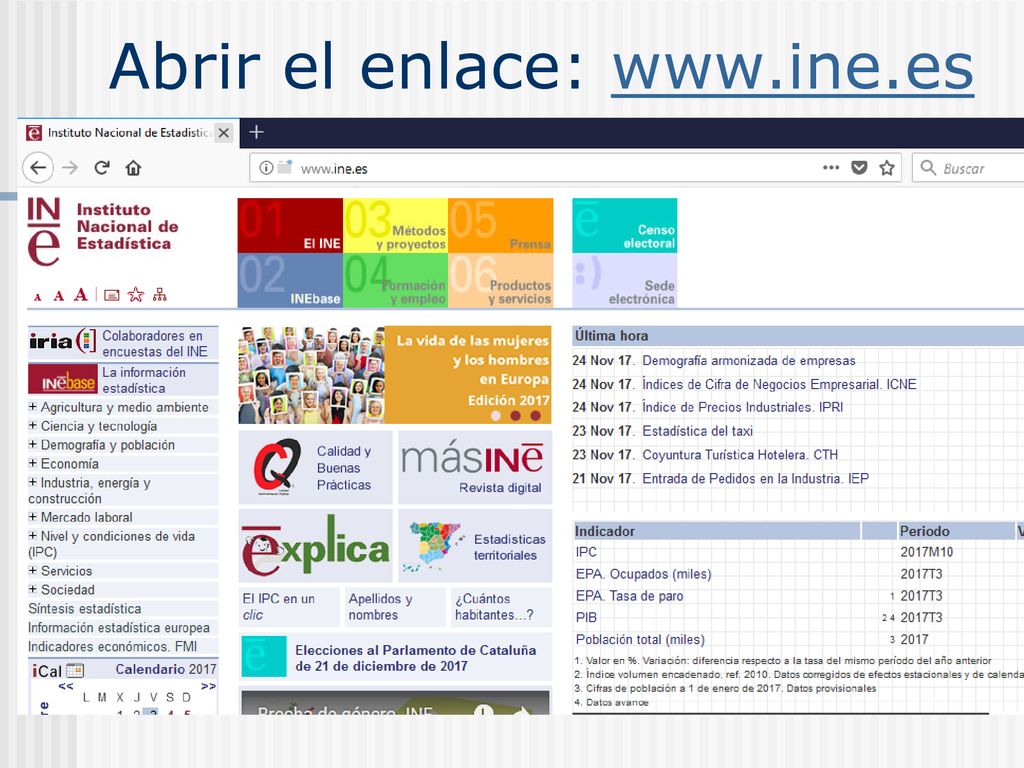Viewport: 1024px width, 768px height.
Task: Open Estadísticas territoriales map tile
Action: (x=475, y=546)
